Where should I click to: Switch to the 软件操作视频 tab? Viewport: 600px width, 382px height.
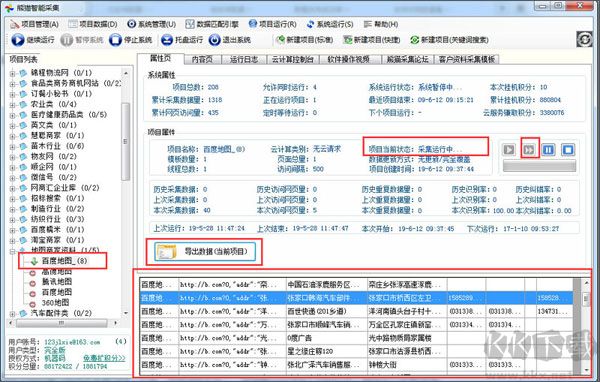tap(349, 59)
